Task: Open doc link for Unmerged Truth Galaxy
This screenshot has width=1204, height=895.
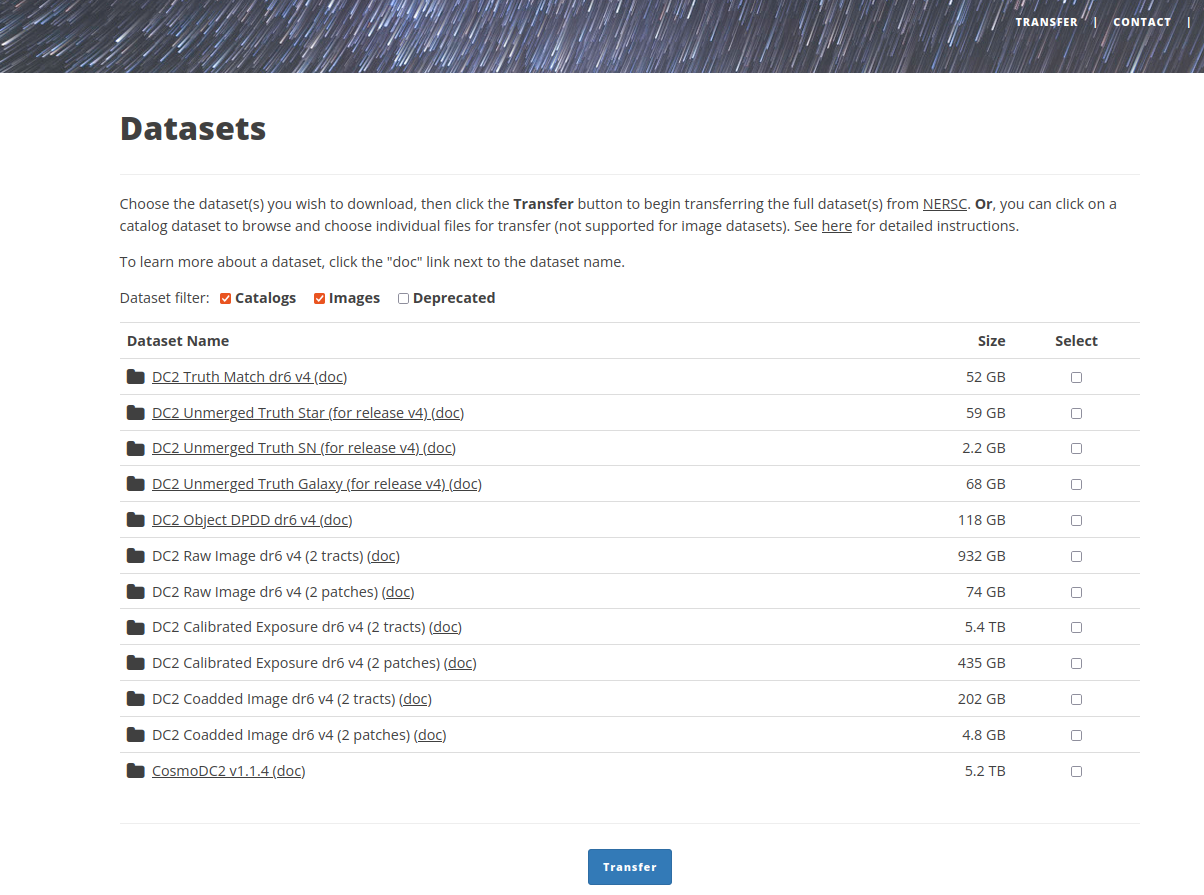Action: (x=466, y=484)
